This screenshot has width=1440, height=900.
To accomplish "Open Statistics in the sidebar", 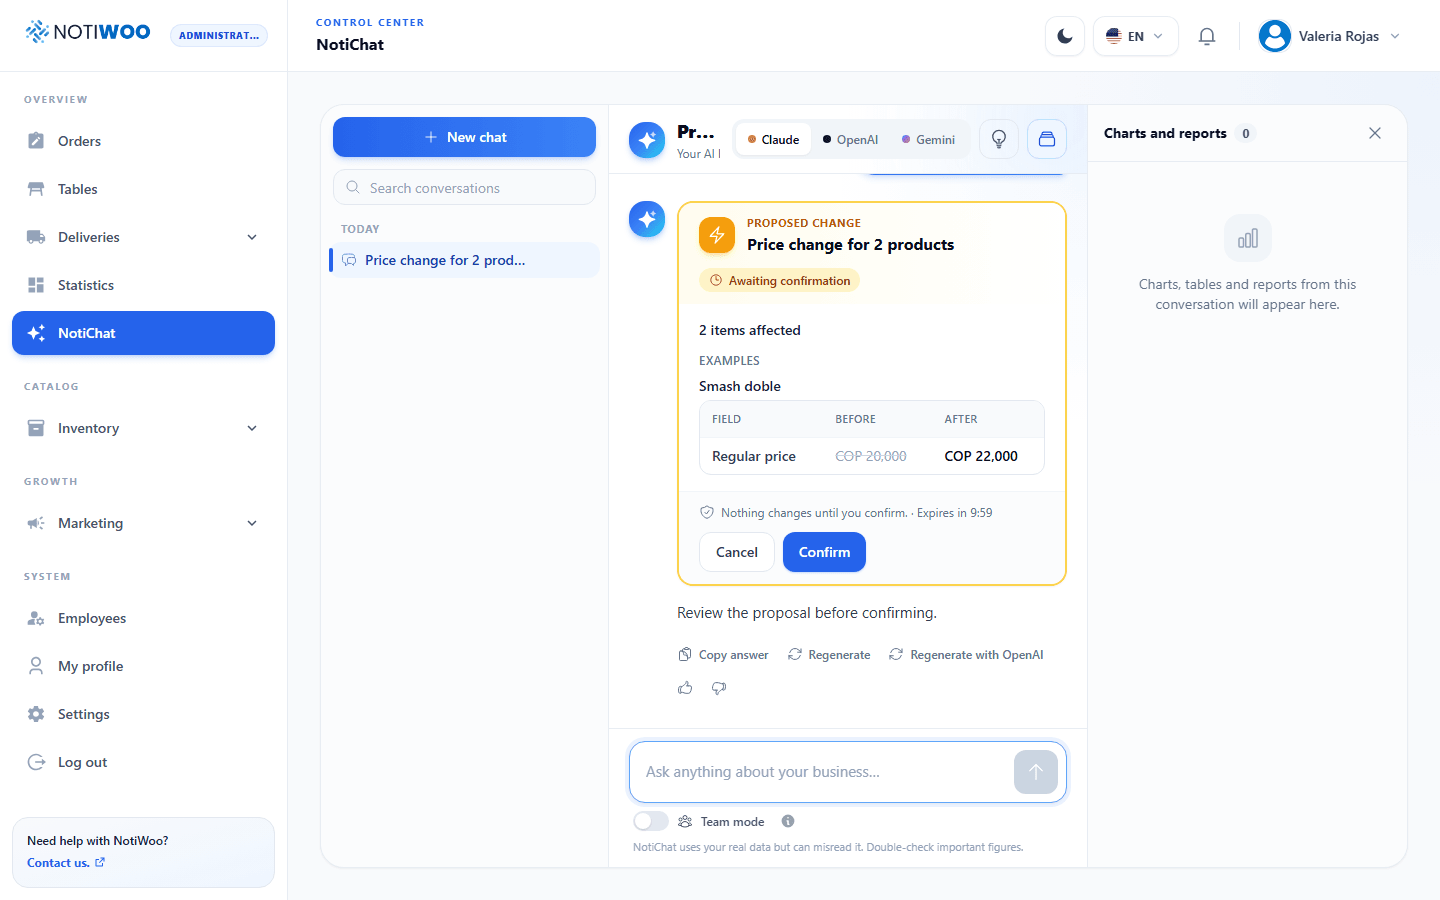I will pos(143,285).
